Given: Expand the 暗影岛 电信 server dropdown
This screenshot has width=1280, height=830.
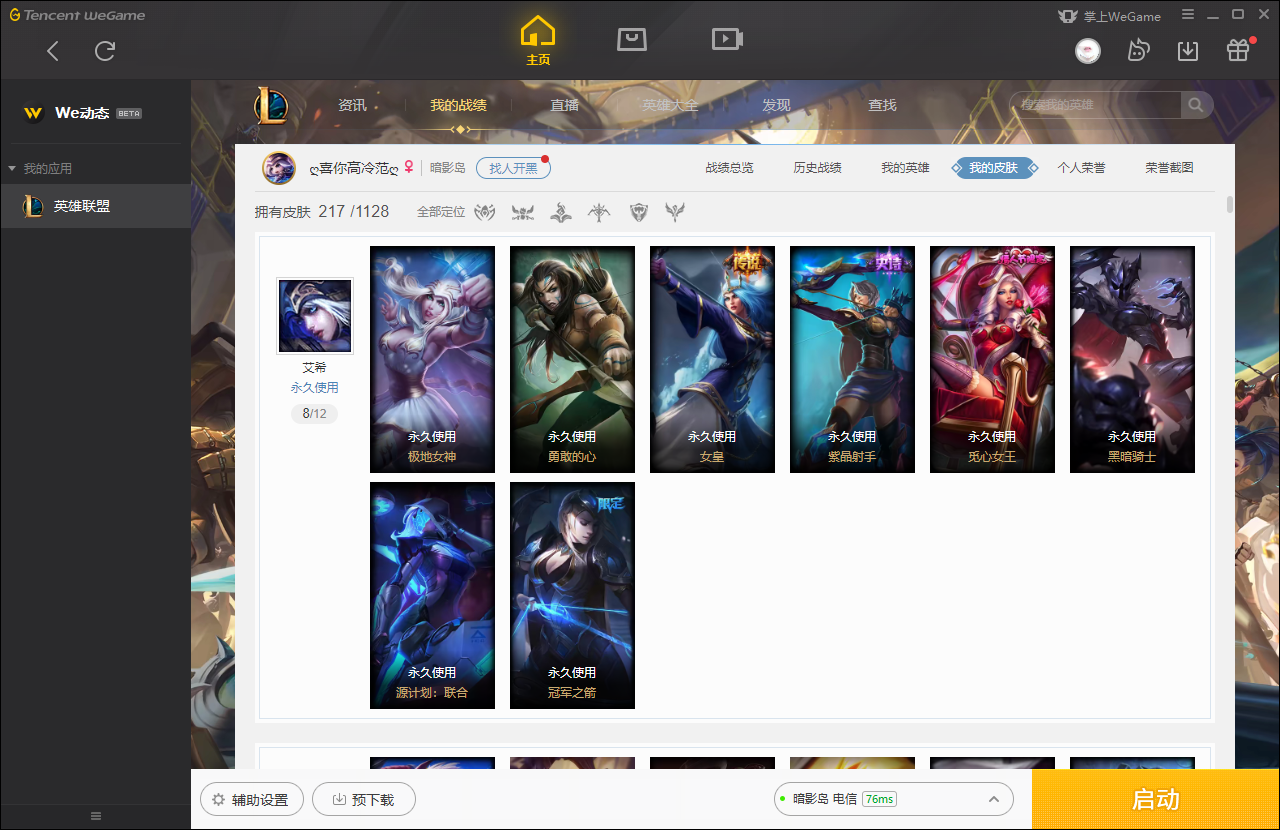Looking at the screenshot, I should click(x=894, y=799).
